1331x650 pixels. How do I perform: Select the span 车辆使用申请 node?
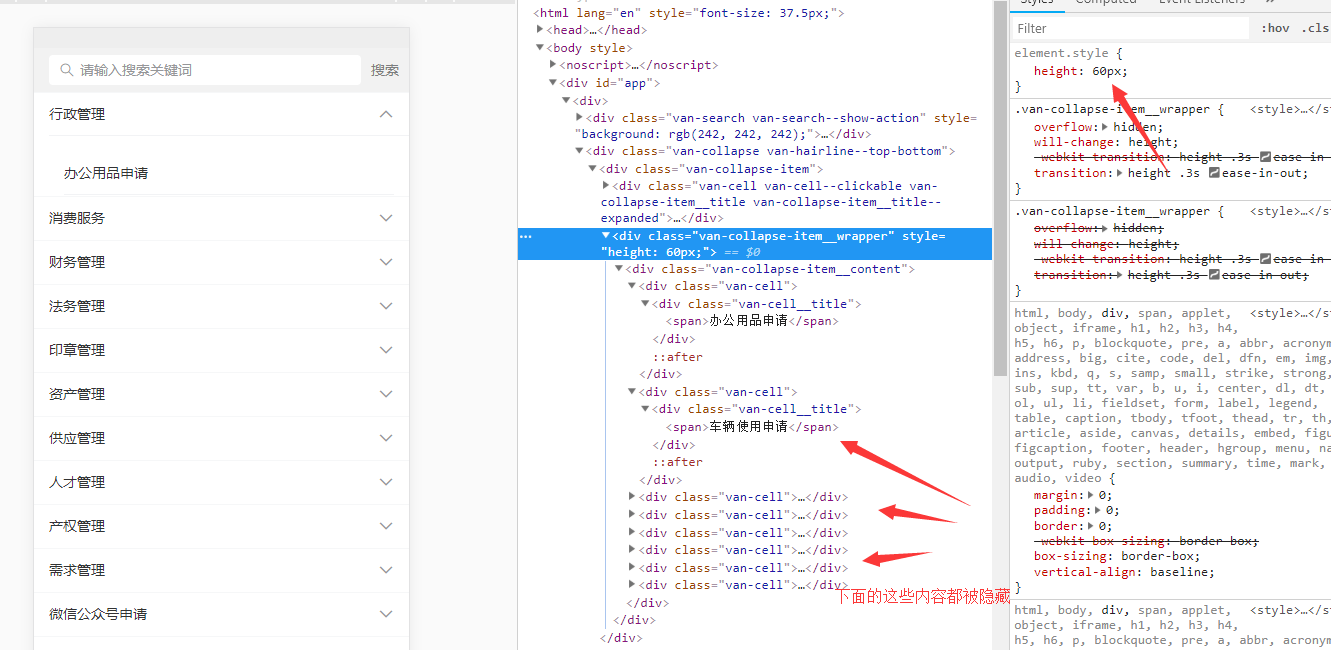(751, 427)
